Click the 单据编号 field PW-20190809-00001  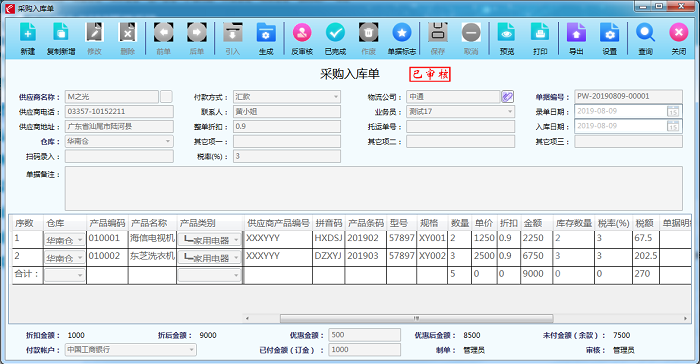(x=628, y=96)
